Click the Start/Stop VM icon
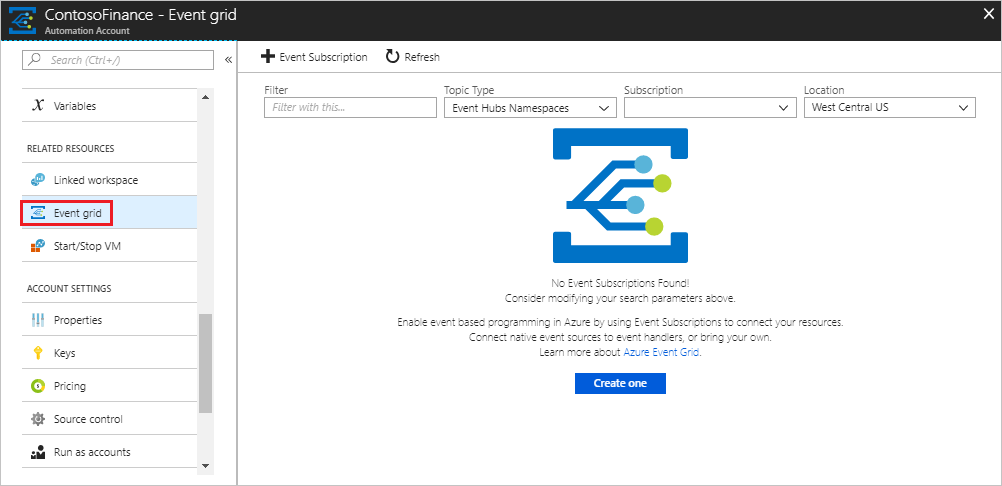 (x=38, y=246)
